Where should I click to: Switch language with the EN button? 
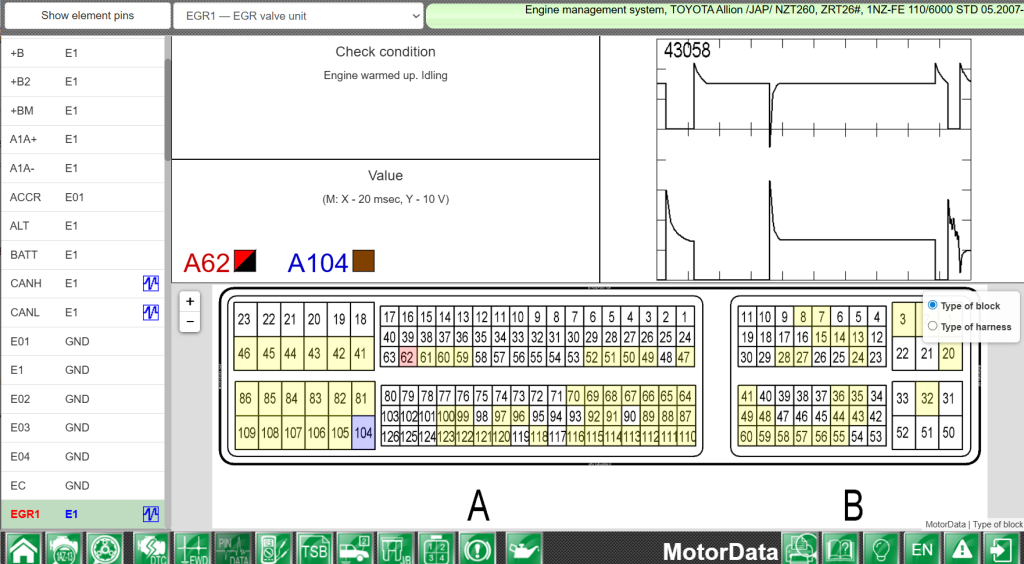click(x=922, y=548)
